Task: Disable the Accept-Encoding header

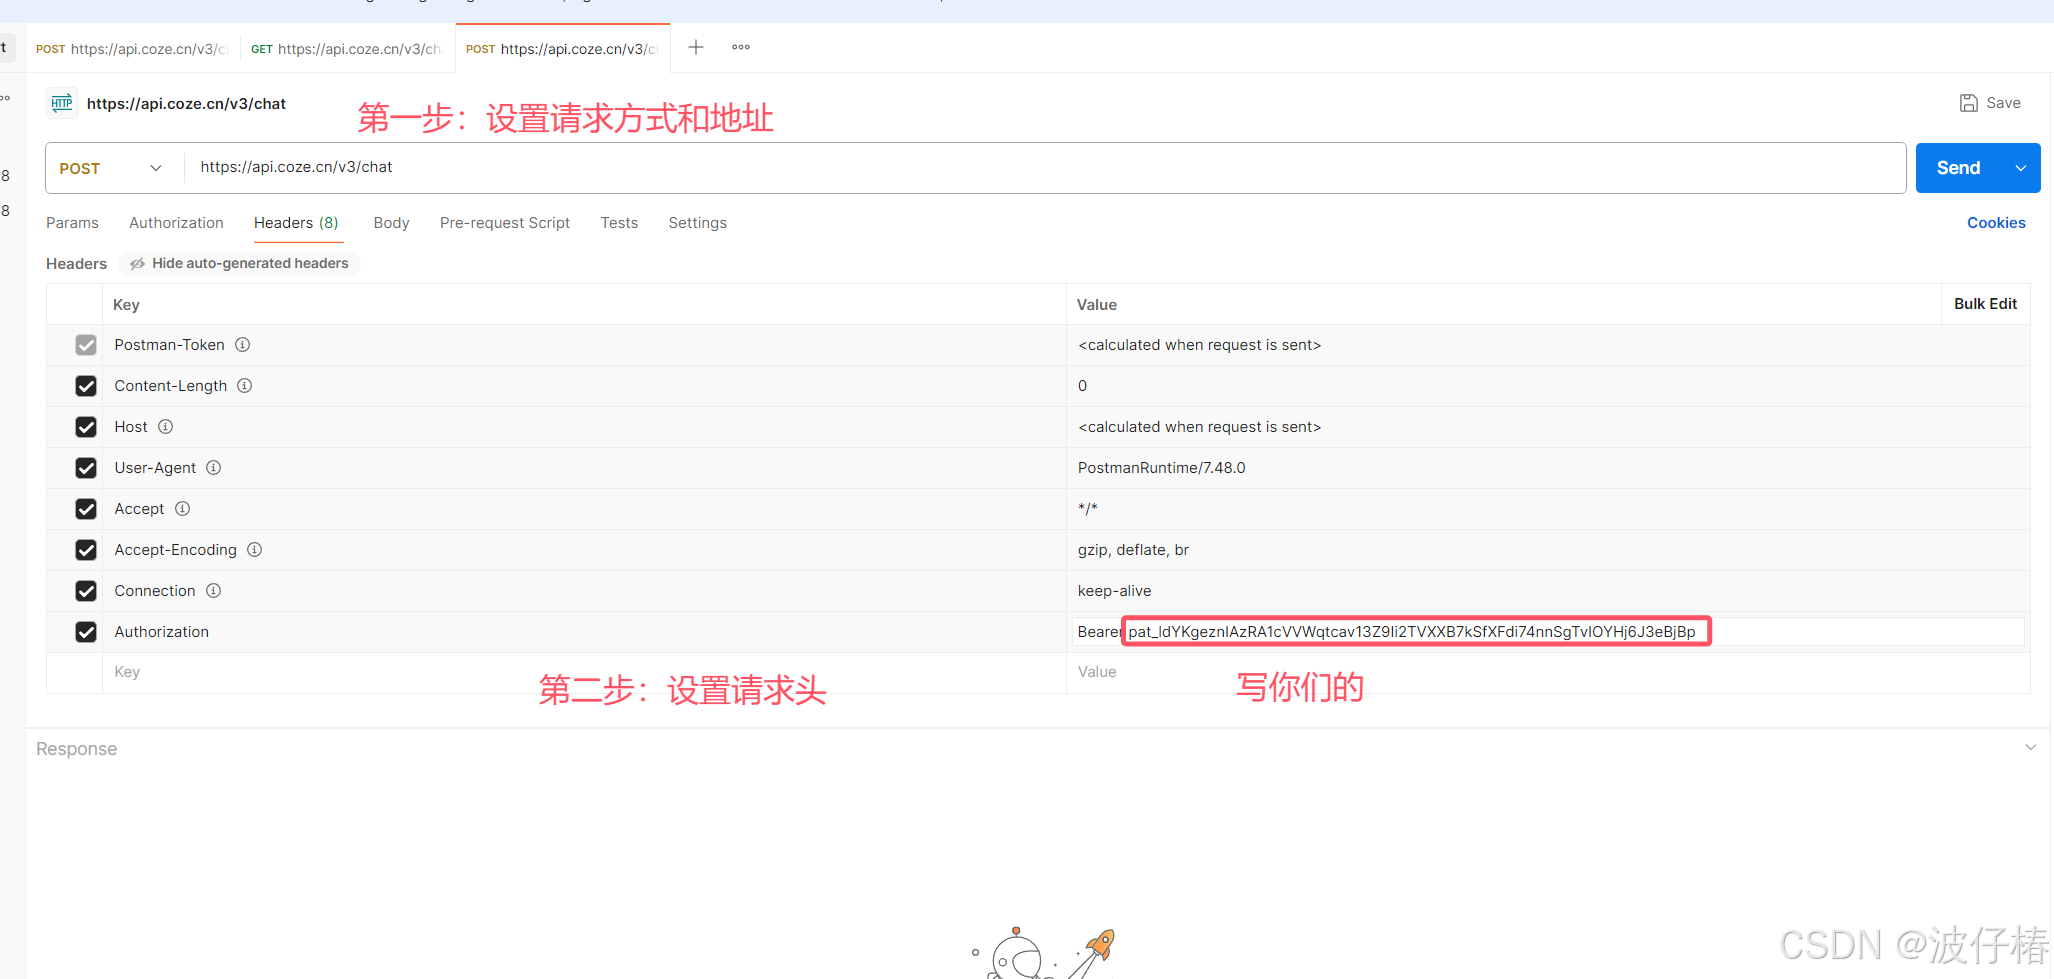Action: point(86,549)
